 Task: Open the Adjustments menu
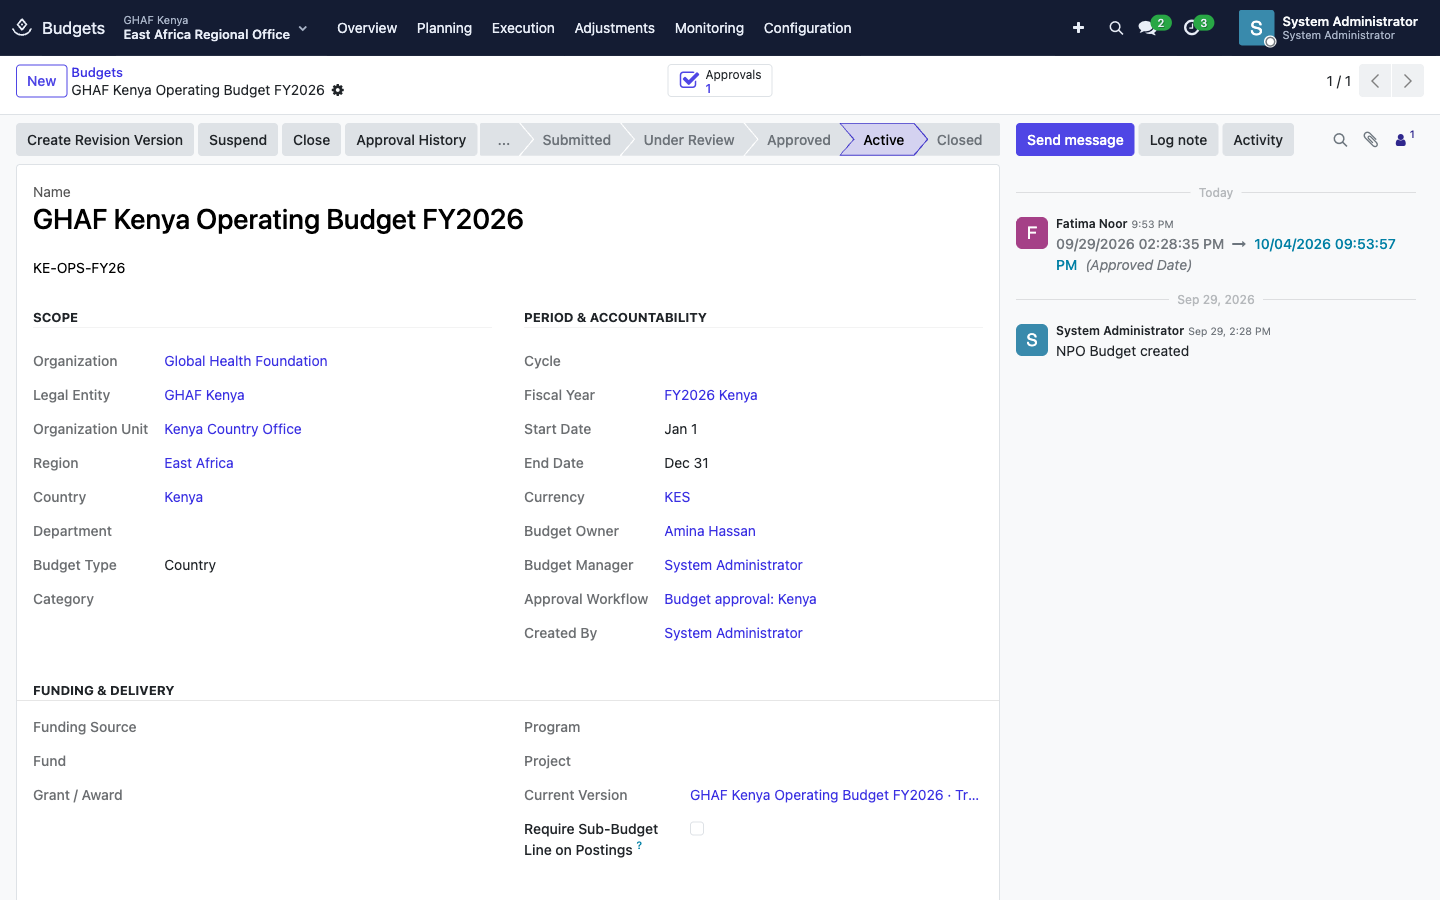(x=614, y=28)
